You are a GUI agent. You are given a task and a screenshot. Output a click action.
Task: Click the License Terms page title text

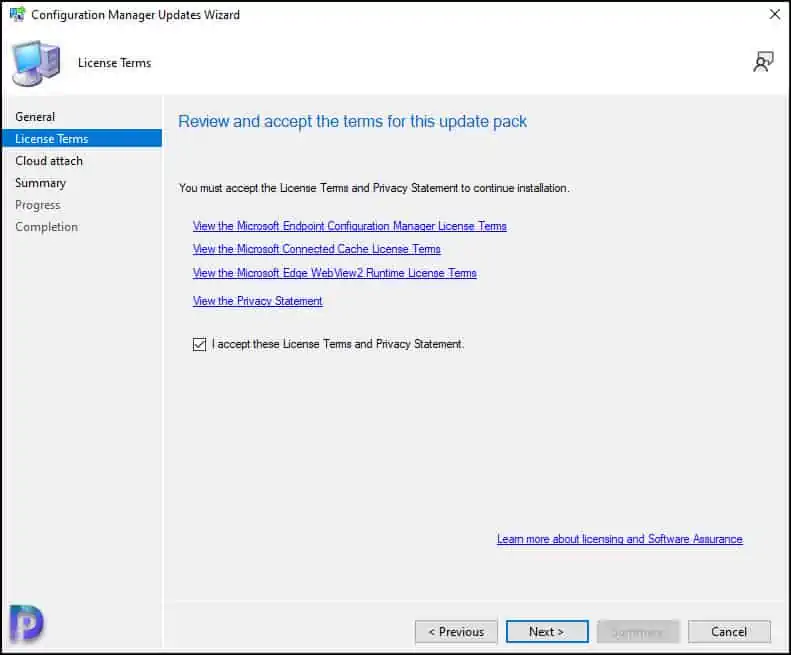(115, 63)
